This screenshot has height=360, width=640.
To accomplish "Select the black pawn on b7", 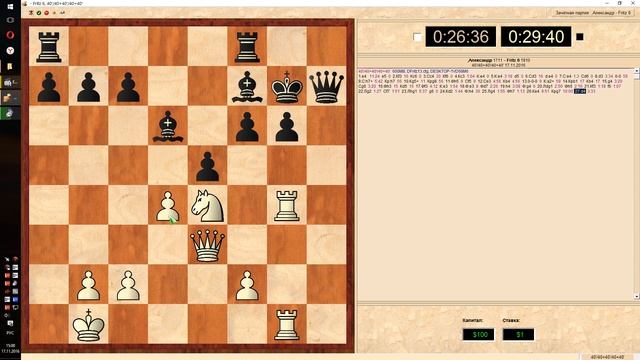I will click(x=89, y=87).
